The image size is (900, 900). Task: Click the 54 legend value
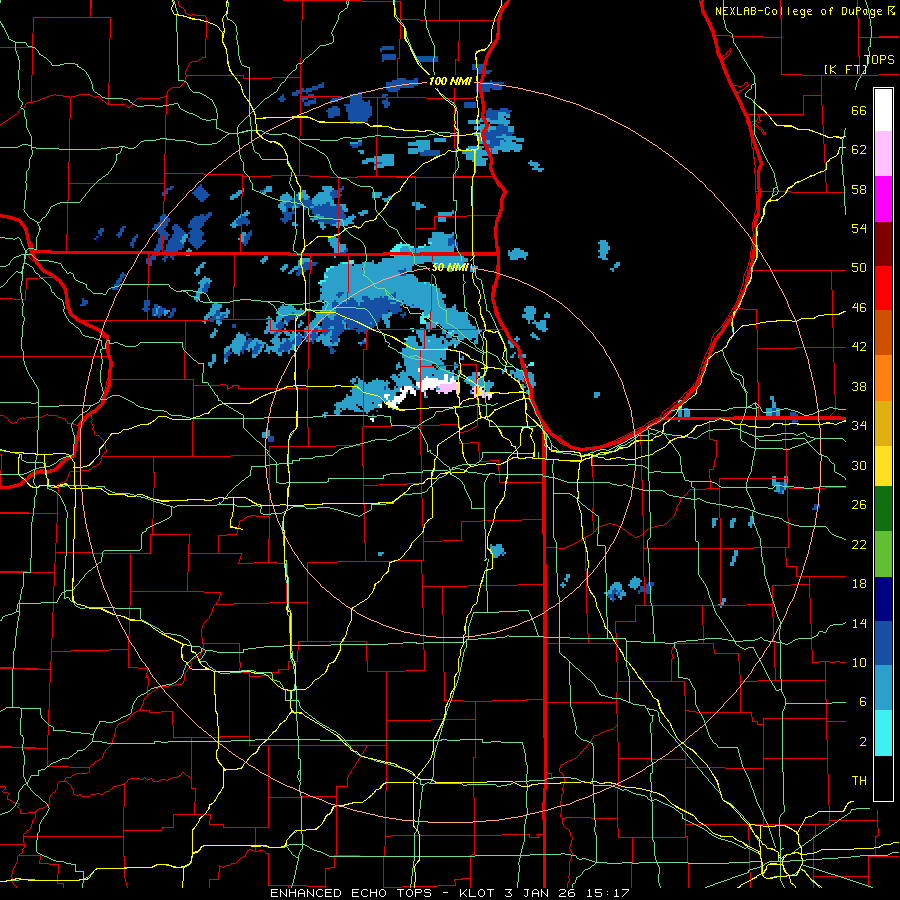point(859,228)
